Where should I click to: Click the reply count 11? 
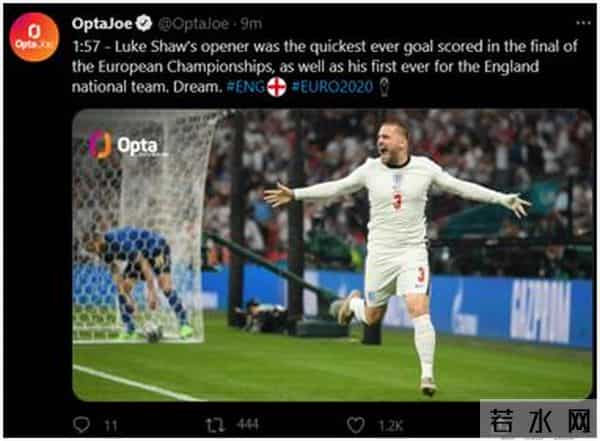[111, 425]
